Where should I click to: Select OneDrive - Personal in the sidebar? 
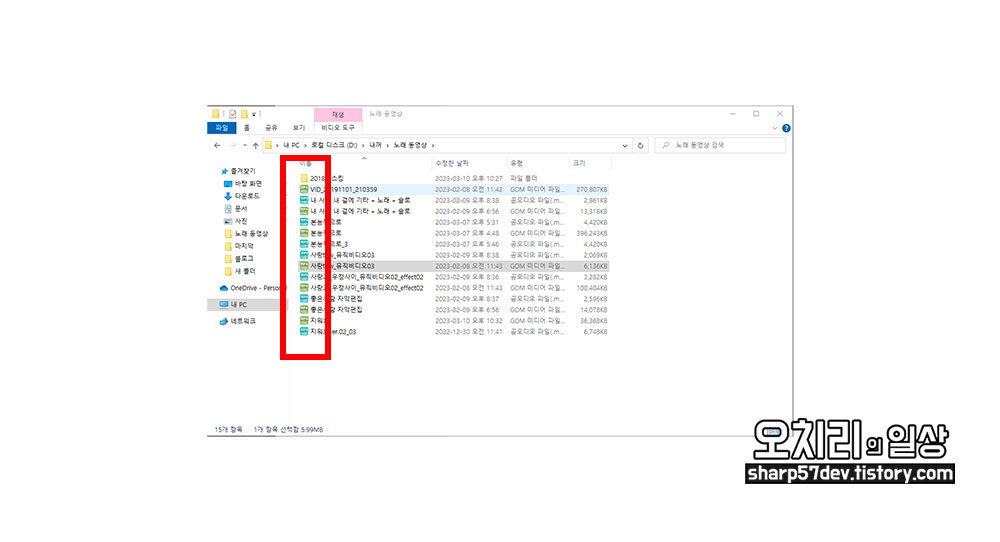pyautogui.click(x=255, y=288)
